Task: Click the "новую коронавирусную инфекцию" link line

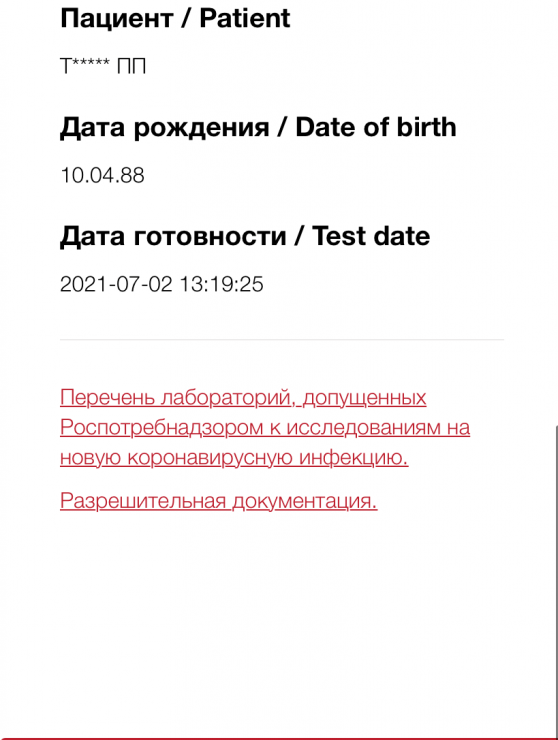Action: pos(234,457)
